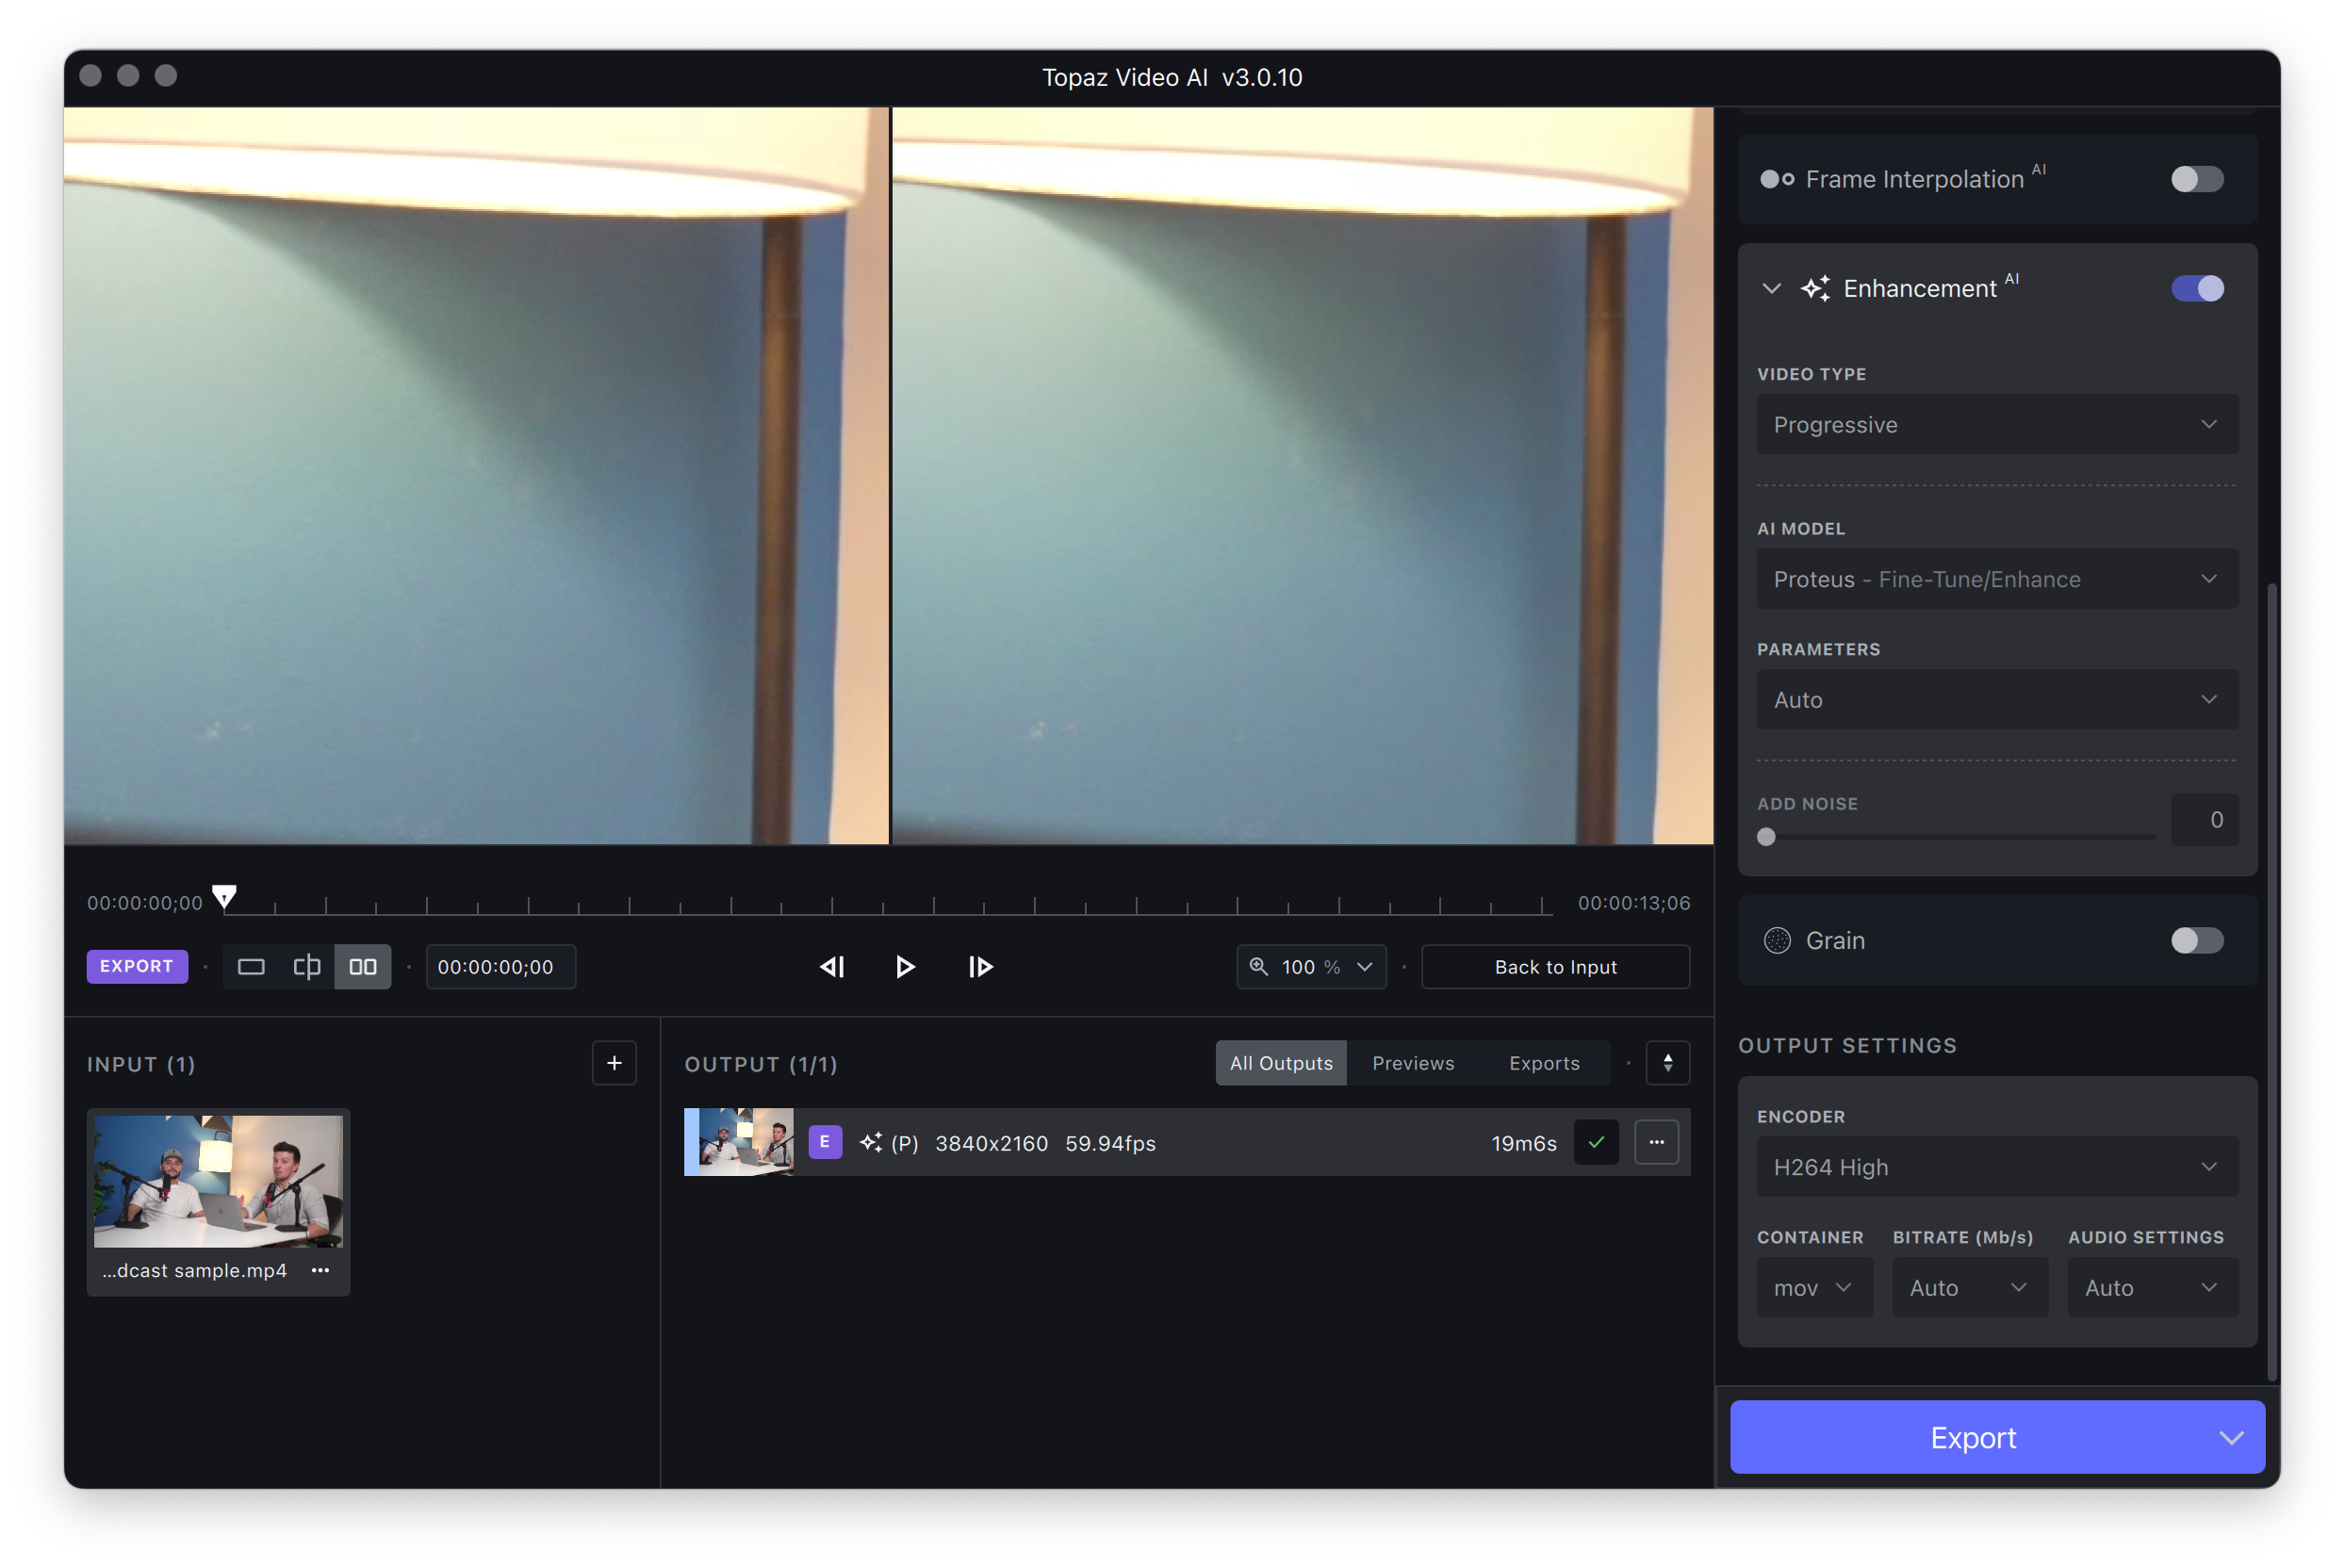Select split view comparison icon
The height and width of the screenshot is (1568, 2345).
coord(307,967)
